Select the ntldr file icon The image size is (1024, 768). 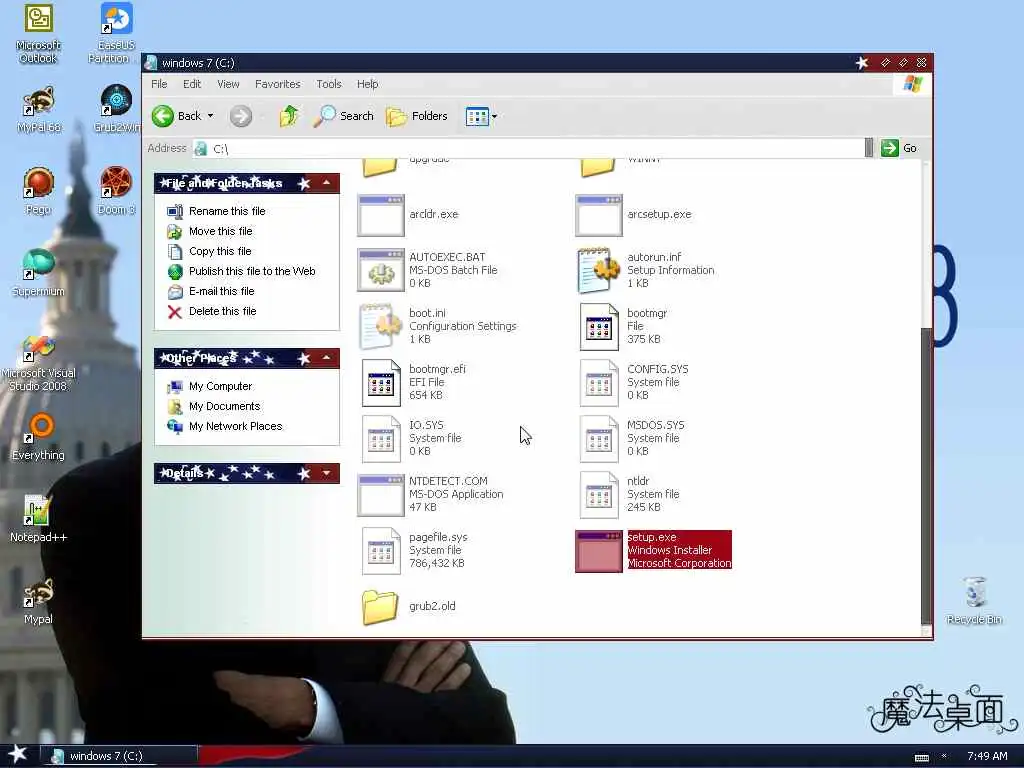click(x=599, y=495)
